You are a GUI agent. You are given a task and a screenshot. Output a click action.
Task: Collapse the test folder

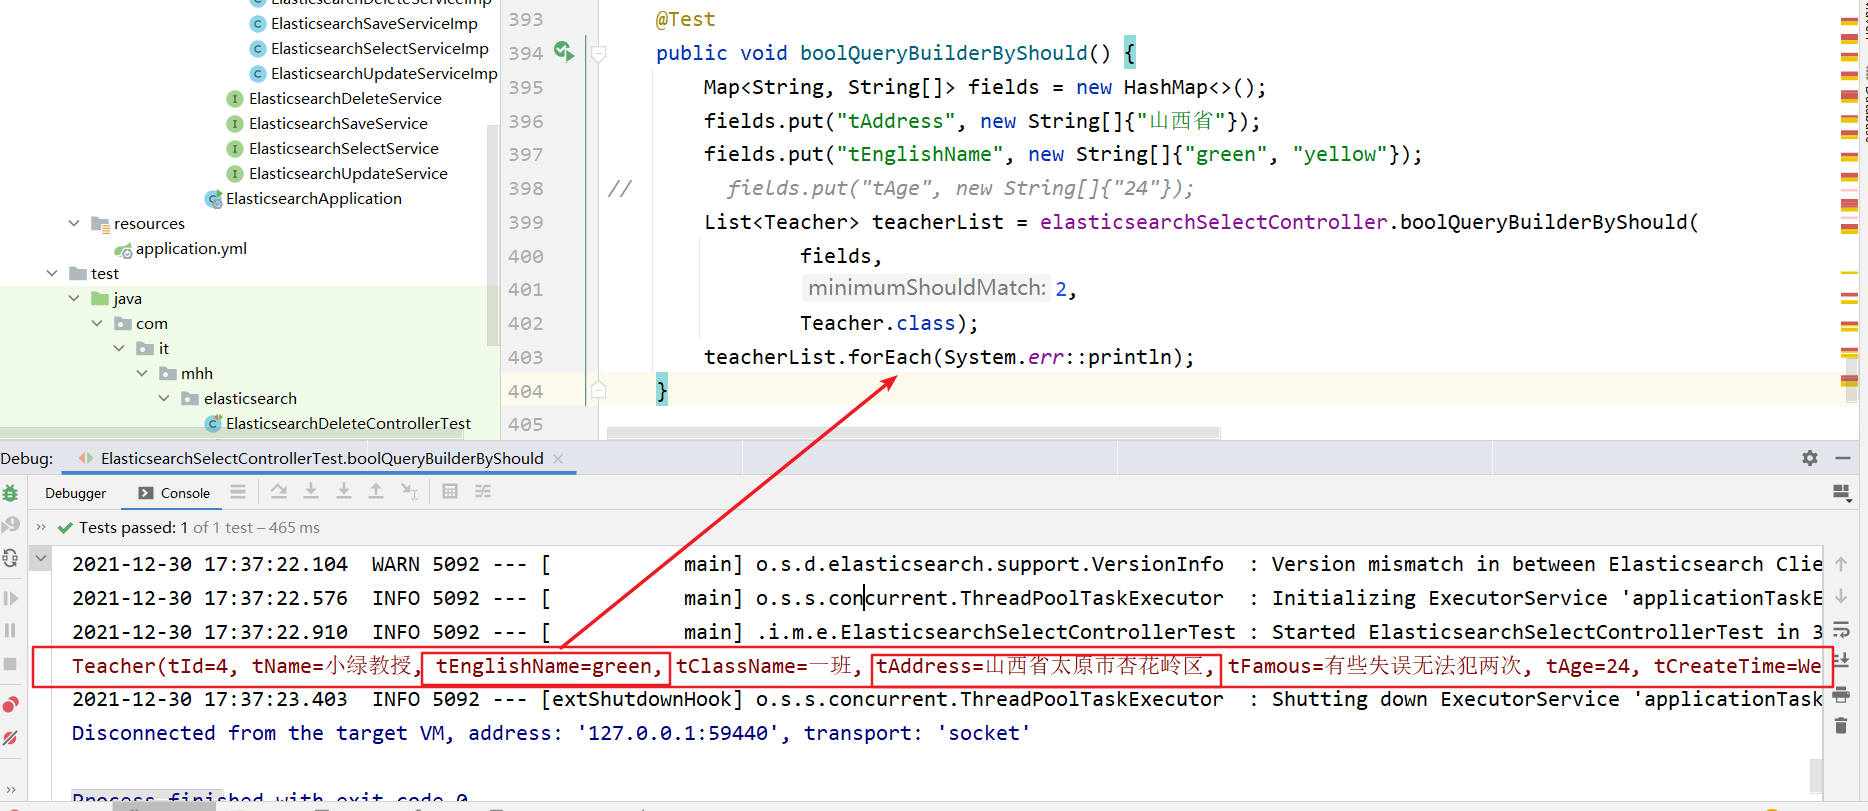[51, 273]
